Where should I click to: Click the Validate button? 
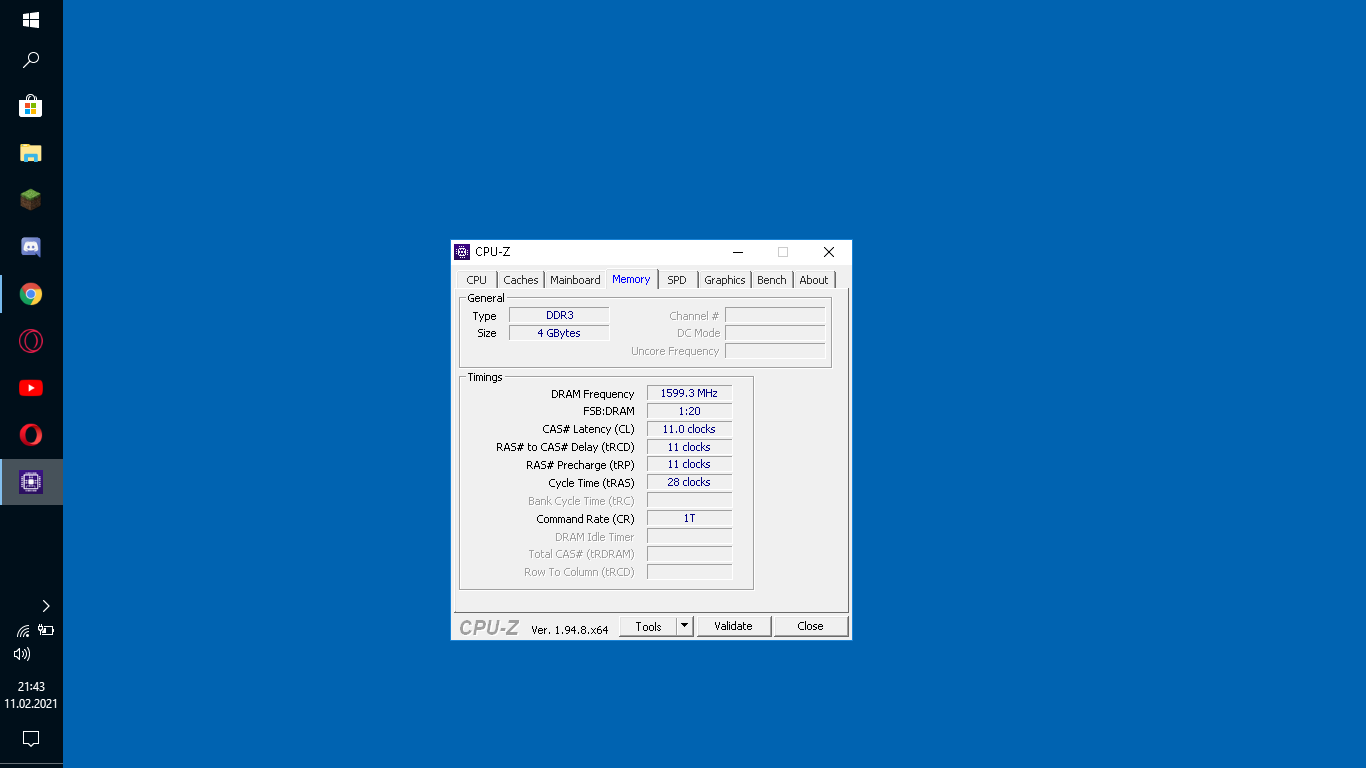tap(733, 626)
